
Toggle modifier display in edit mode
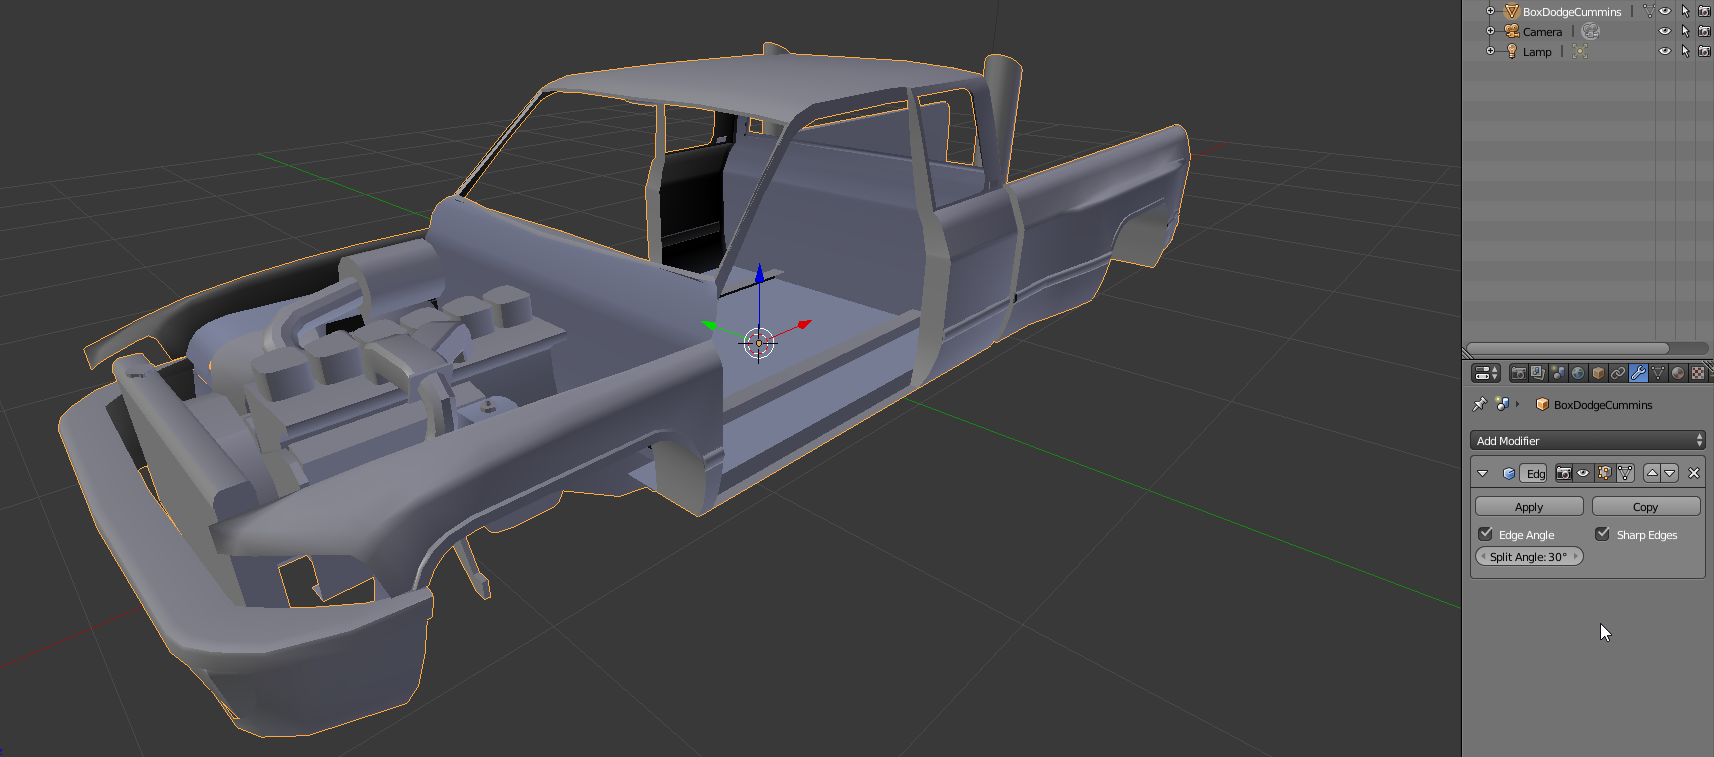point(1604,473)
